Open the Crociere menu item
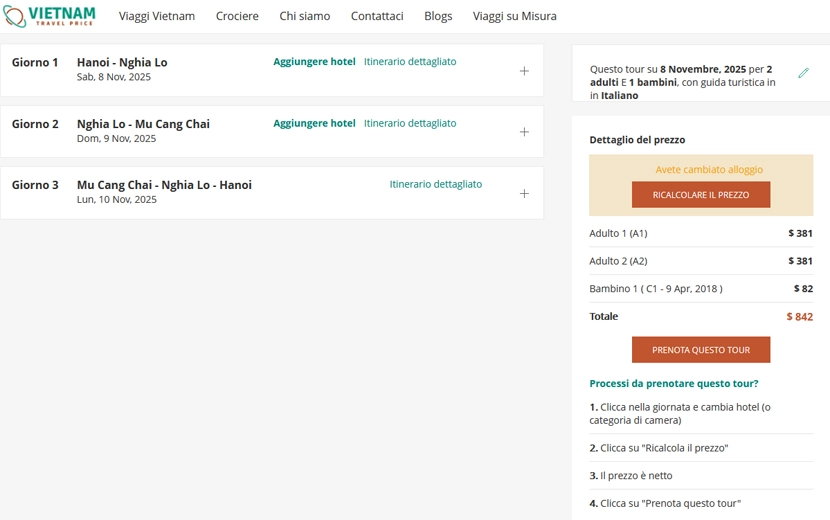This screenshot has height=520, width=830. tap(237, 16)
